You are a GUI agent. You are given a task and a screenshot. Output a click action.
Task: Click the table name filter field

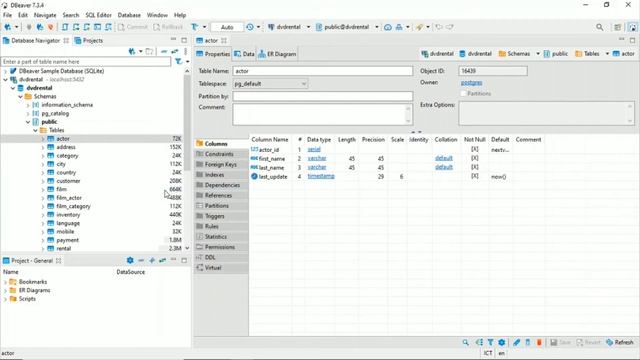(86, 61)
